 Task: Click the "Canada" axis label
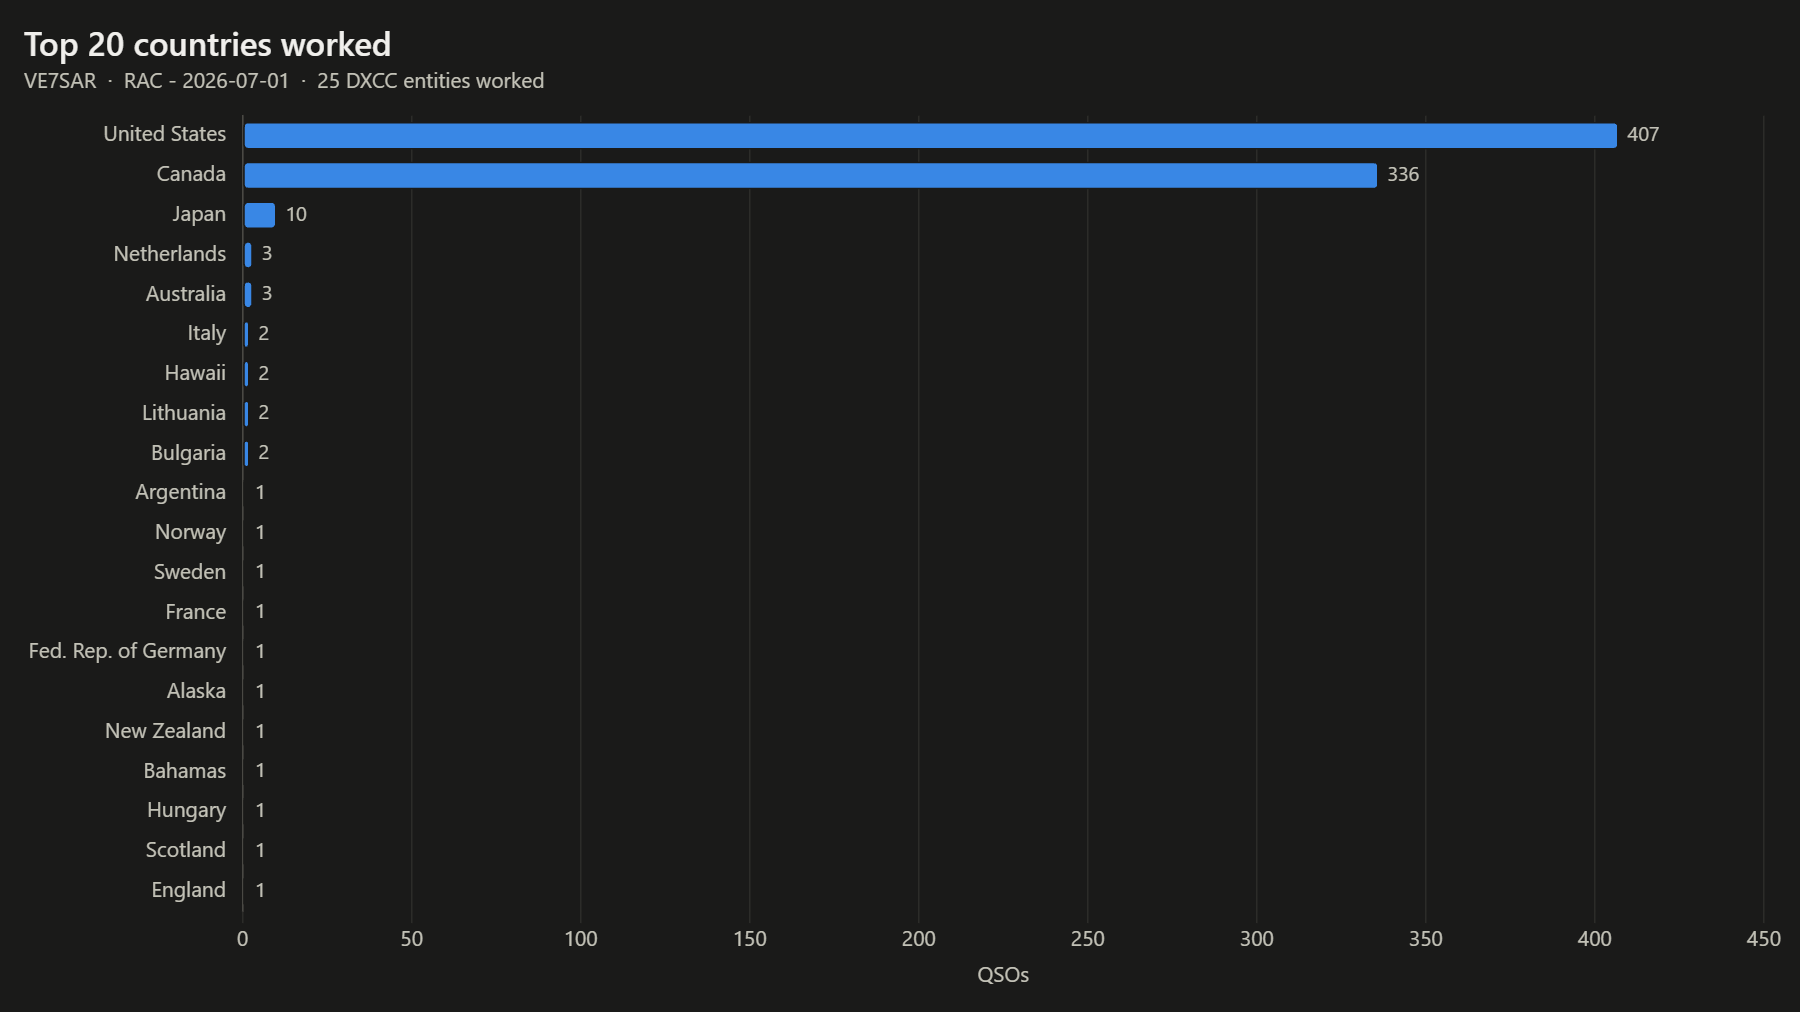tap(191, 174)
